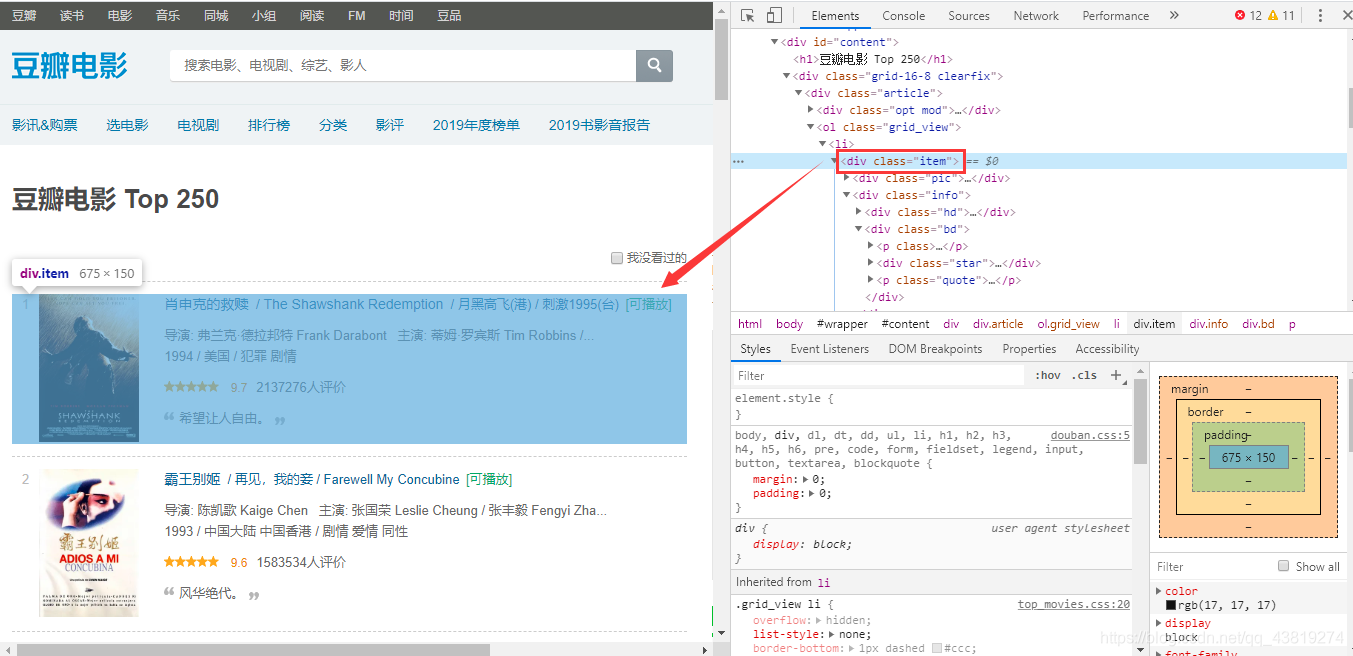
Task: Click the ellipsis beside the selected DOM row
Action: click(738, 161)
